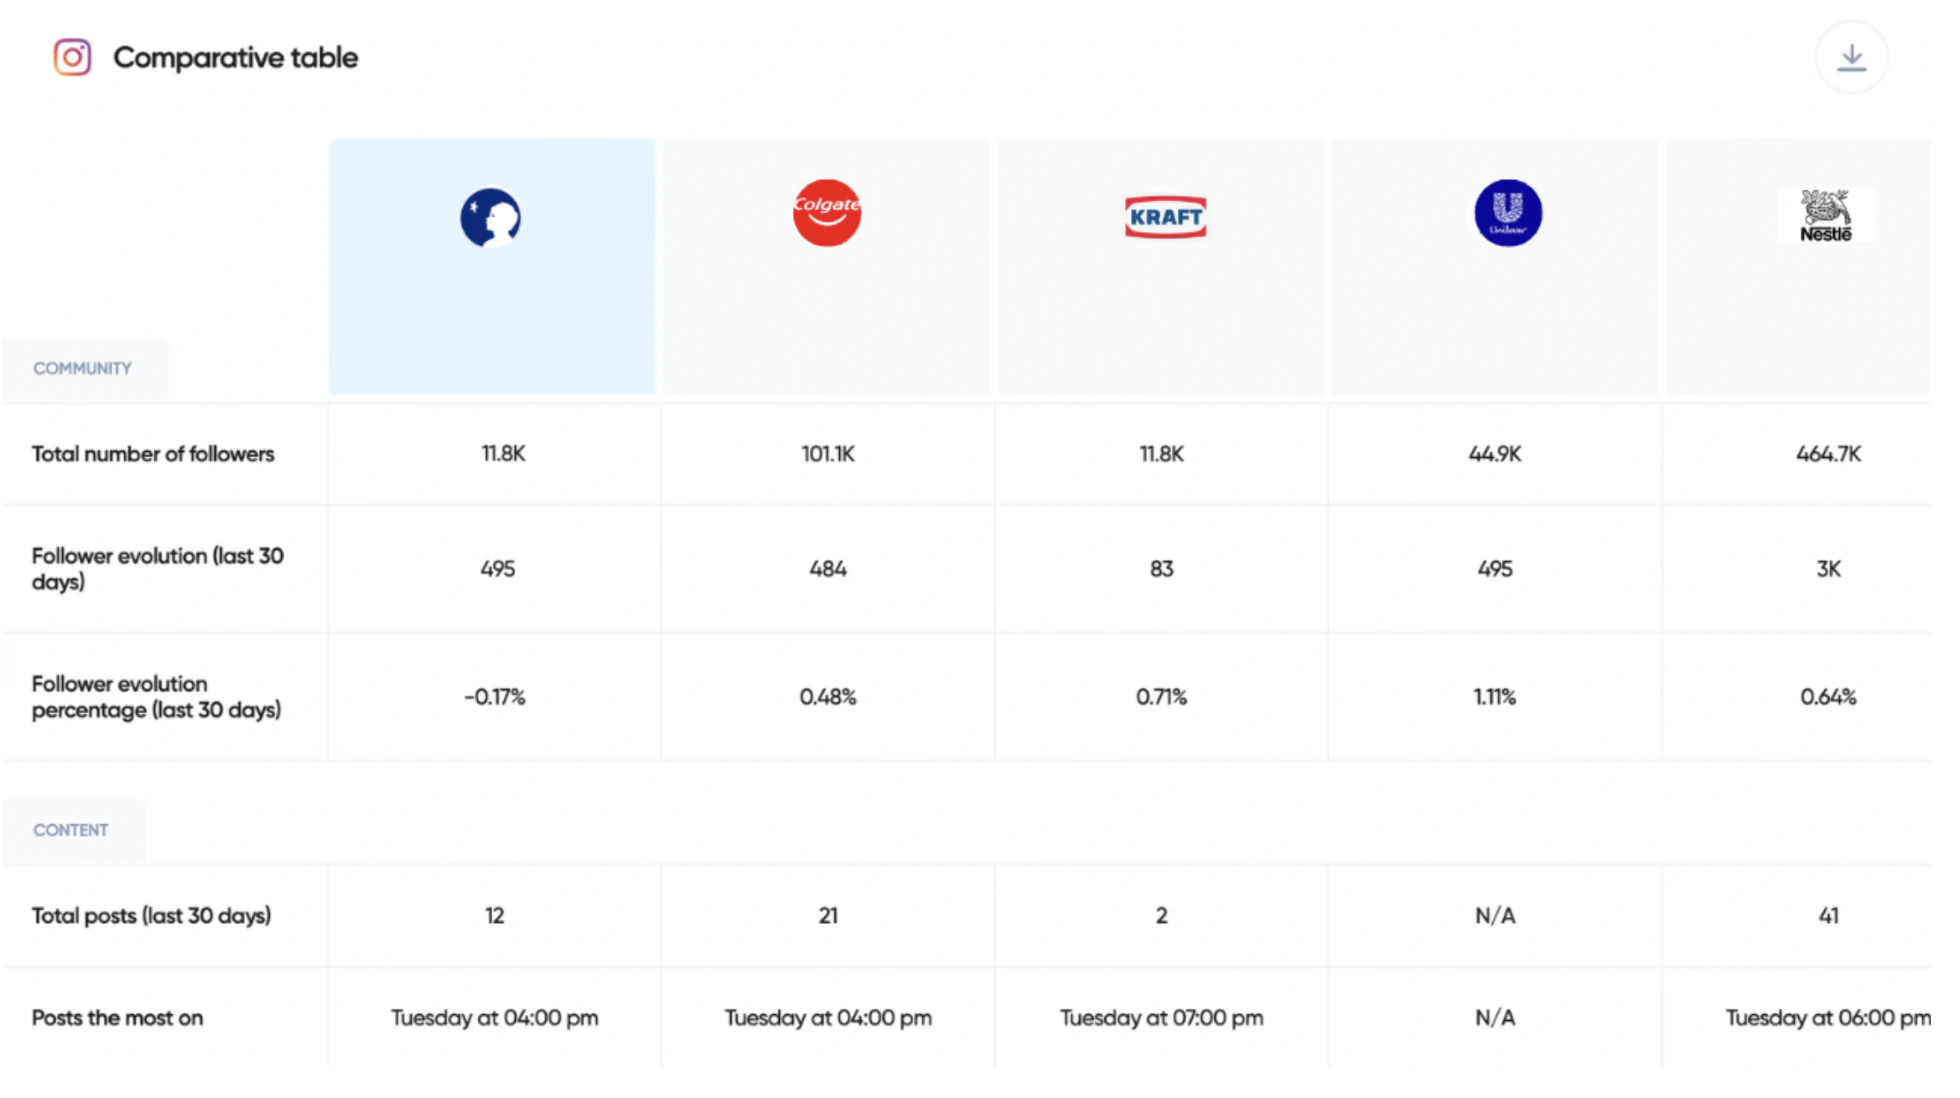
Task: Click Total number of followers row label
Action: pos(153,454)
